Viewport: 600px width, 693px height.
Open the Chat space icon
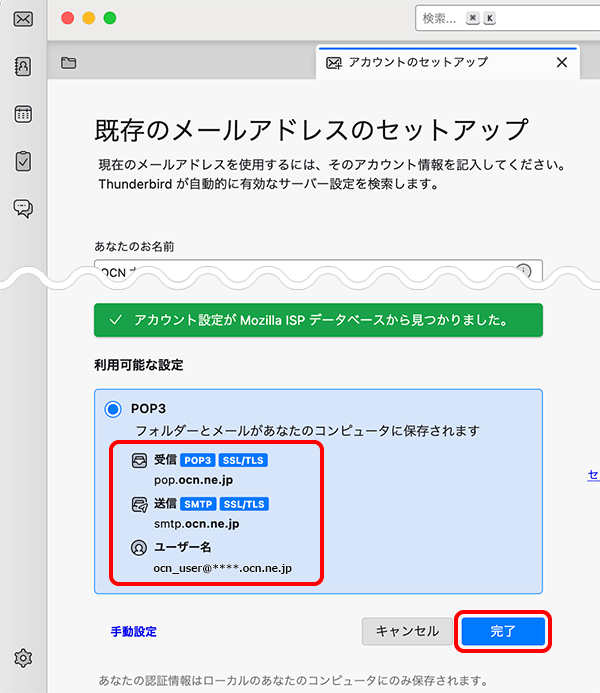[x=23, y=208]
